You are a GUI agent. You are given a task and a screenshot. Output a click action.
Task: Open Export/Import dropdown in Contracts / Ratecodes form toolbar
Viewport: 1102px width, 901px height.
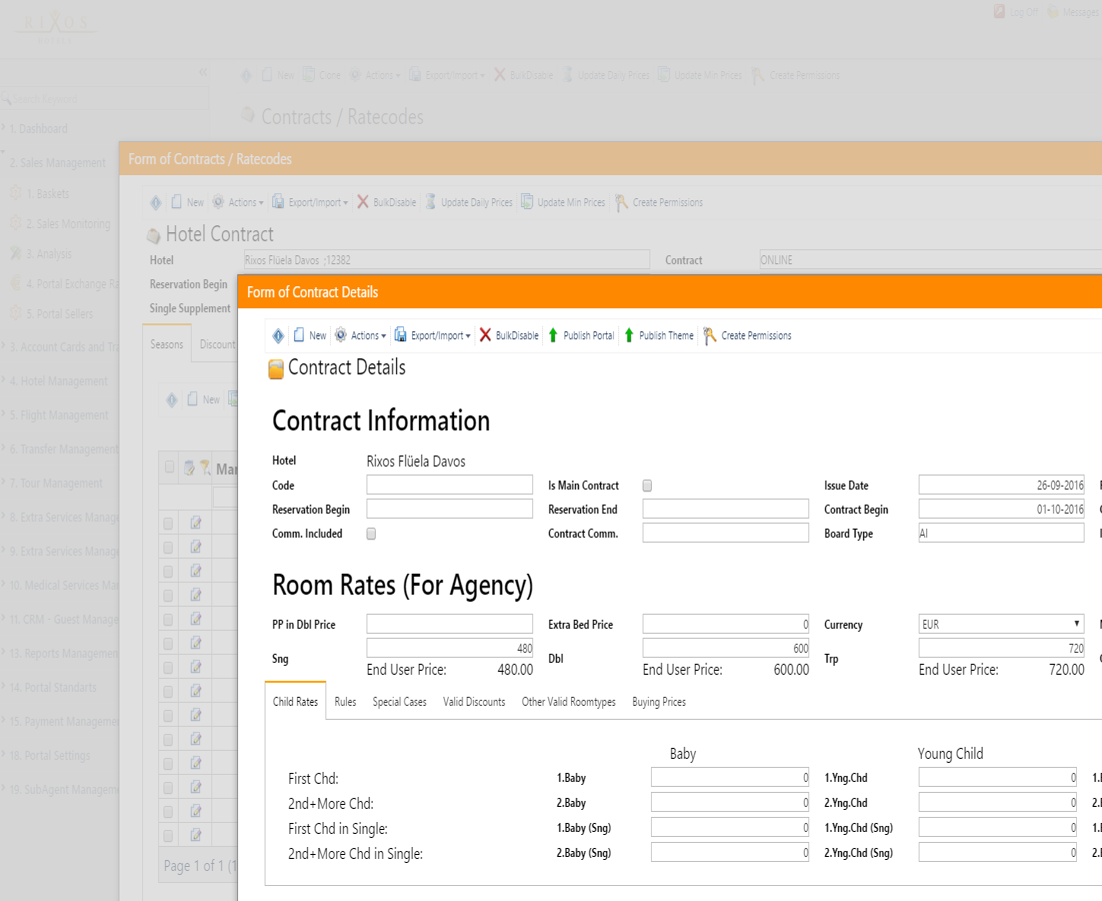(x=311, y=202)
